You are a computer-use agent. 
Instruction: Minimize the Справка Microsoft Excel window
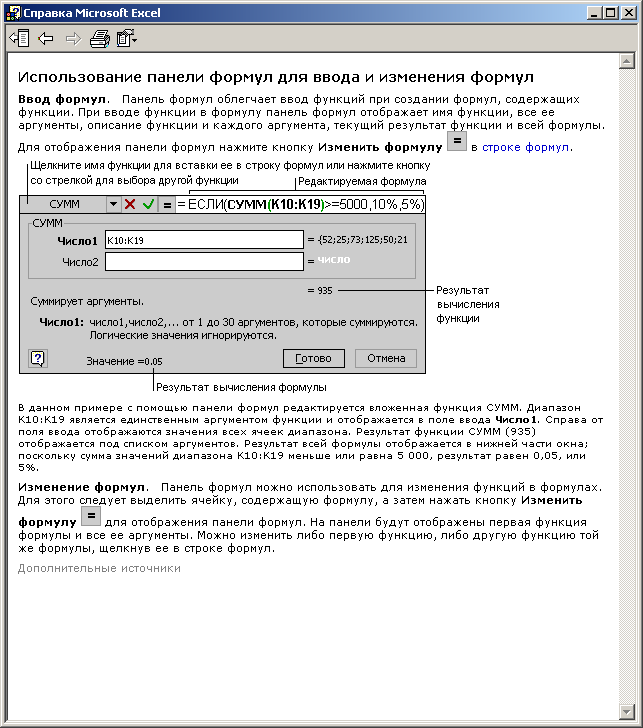[x=594, y=13]
